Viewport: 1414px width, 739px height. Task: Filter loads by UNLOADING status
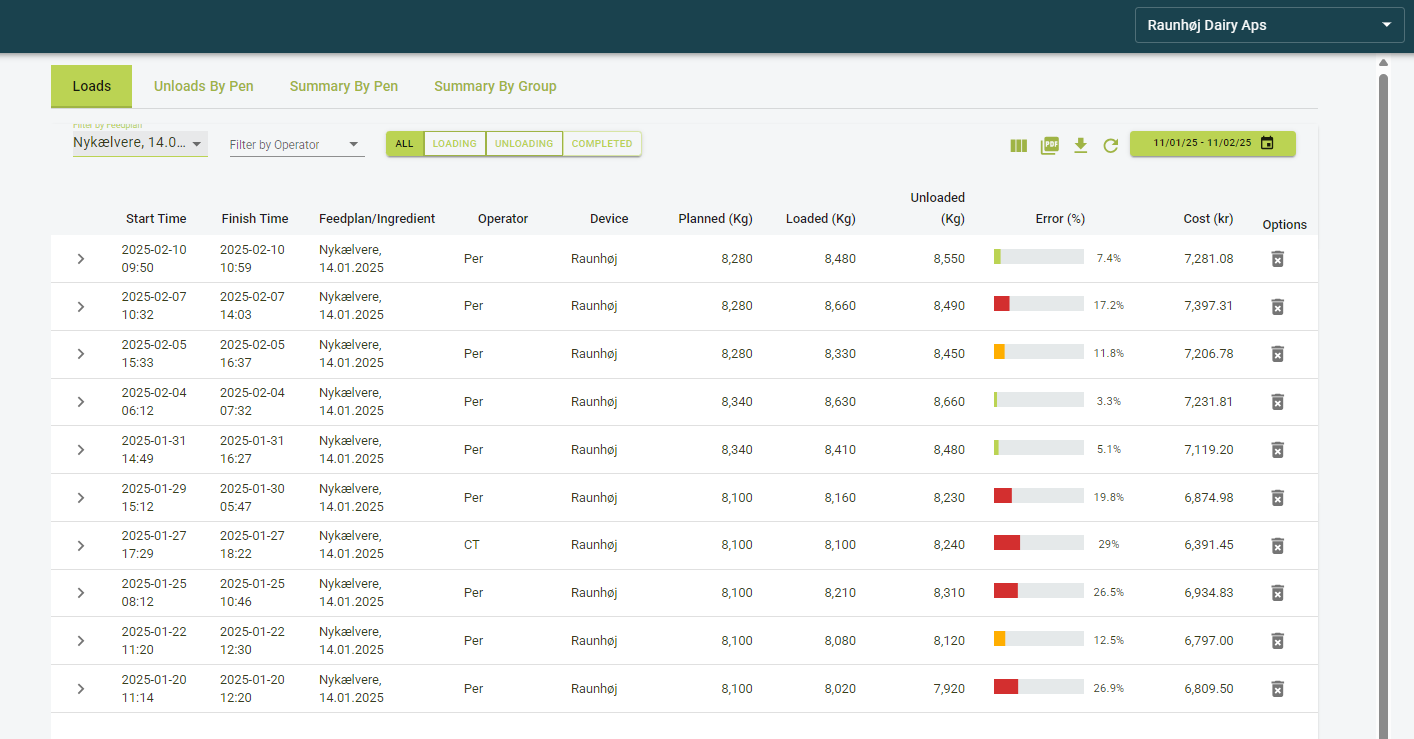524,144
